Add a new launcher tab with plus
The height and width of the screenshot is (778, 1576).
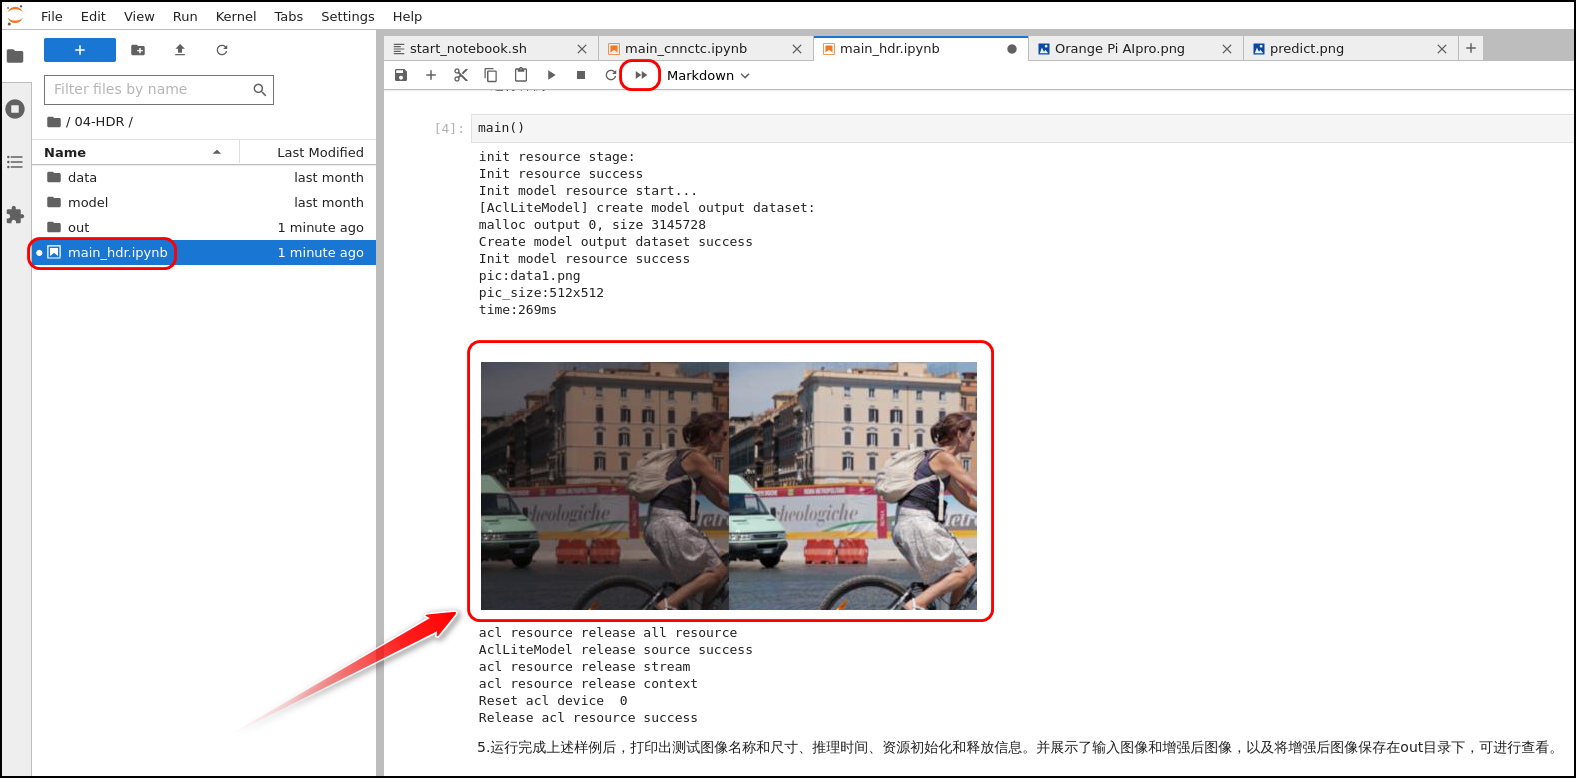[x=1471, y=48]
